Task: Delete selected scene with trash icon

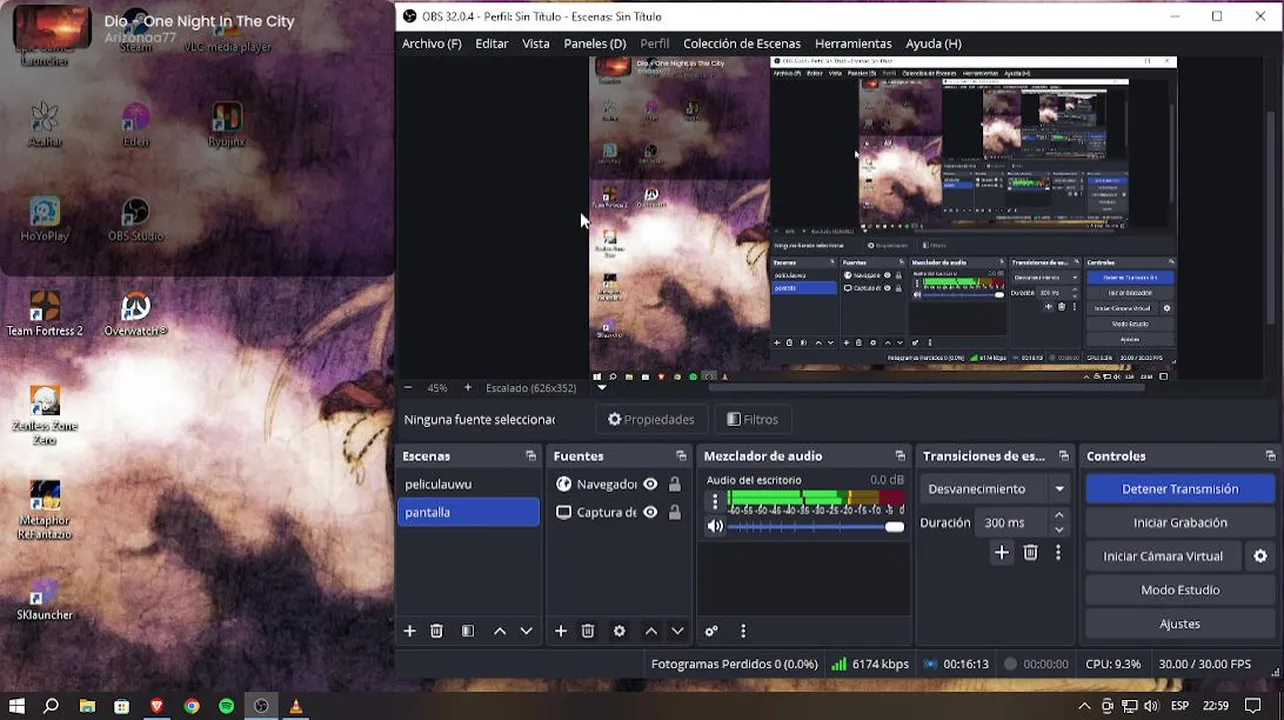Action: [436, 631]
